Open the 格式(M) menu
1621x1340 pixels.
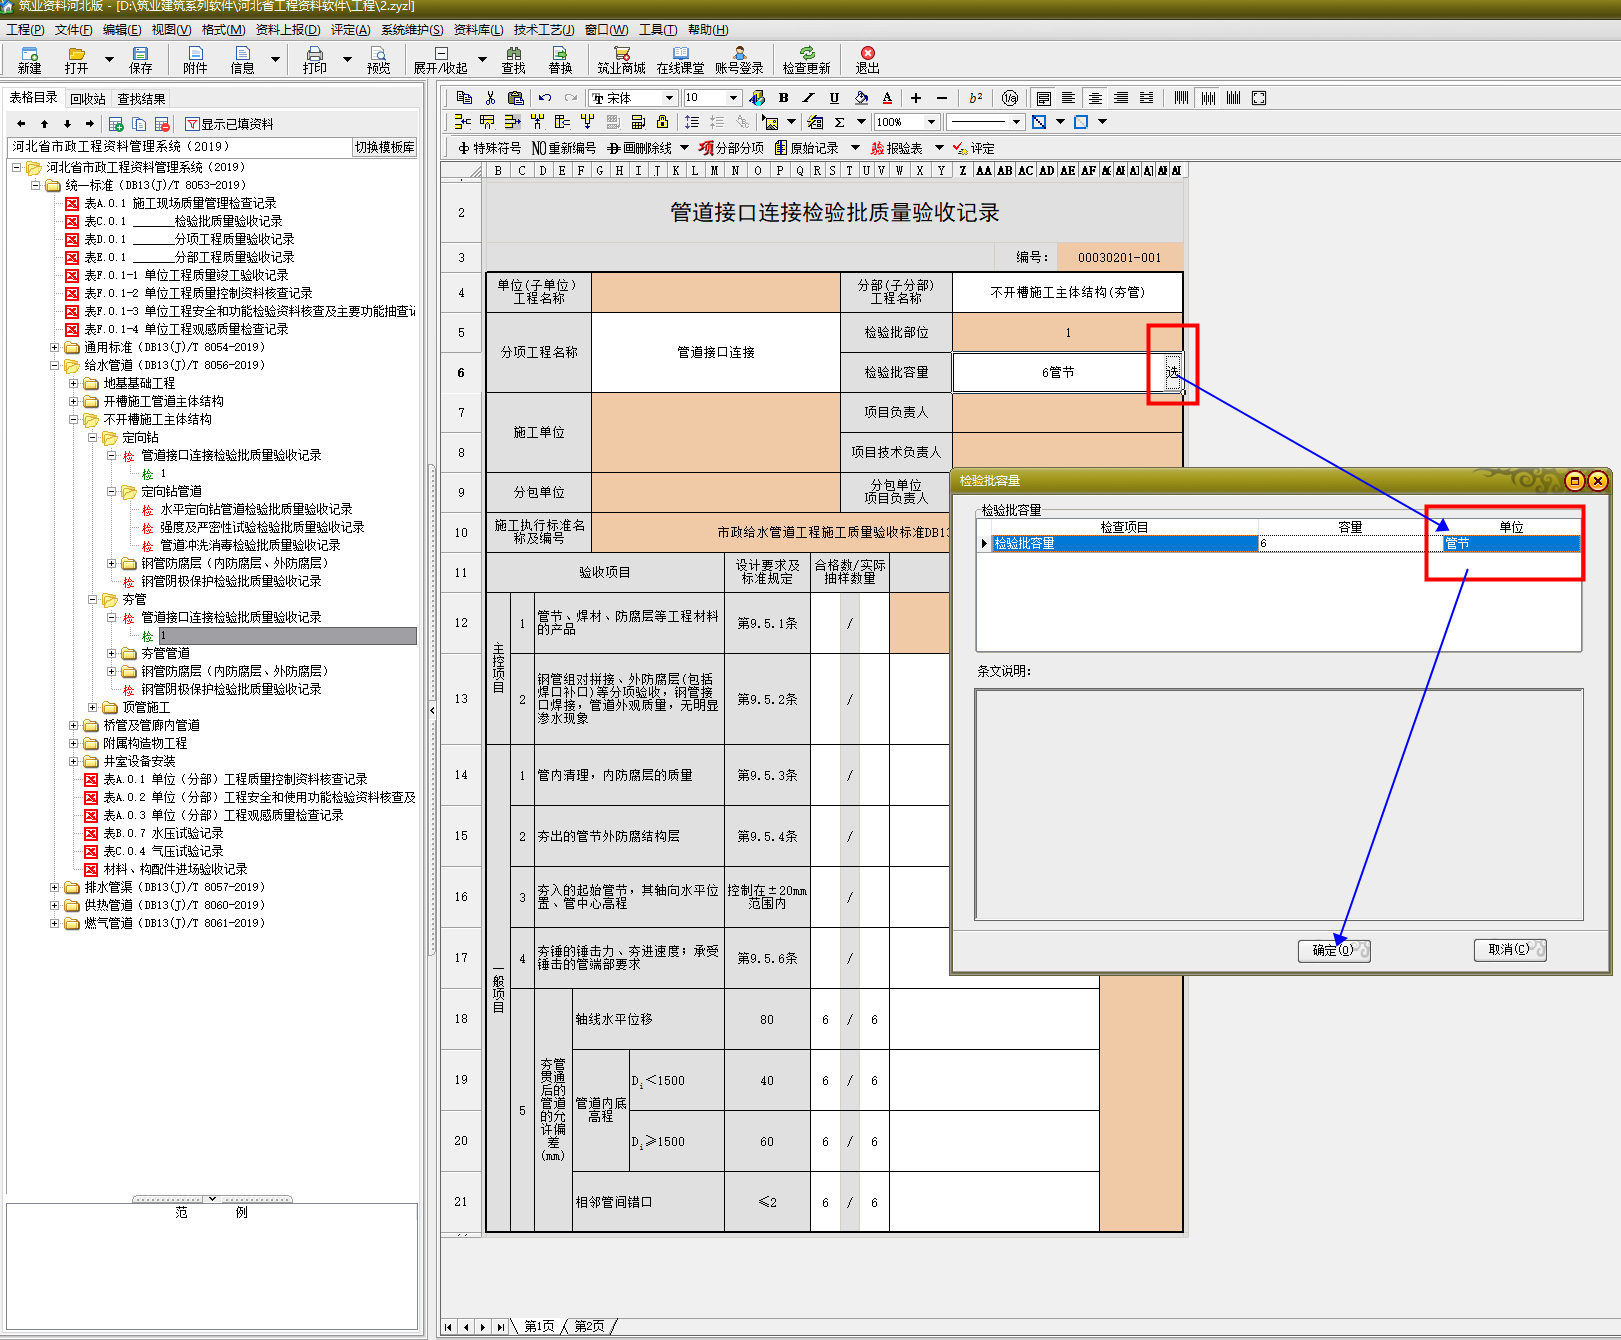tap(223, 29)
